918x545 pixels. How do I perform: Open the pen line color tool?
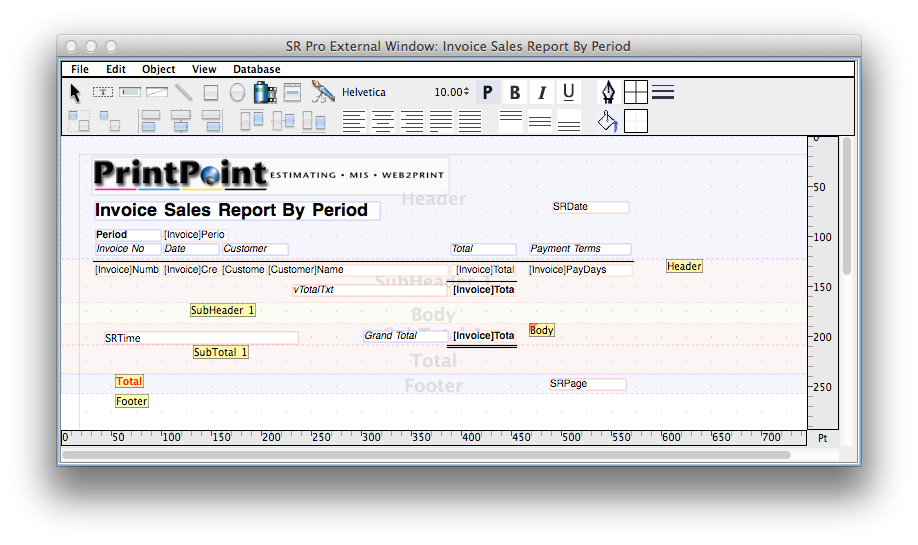click(608, 92)
